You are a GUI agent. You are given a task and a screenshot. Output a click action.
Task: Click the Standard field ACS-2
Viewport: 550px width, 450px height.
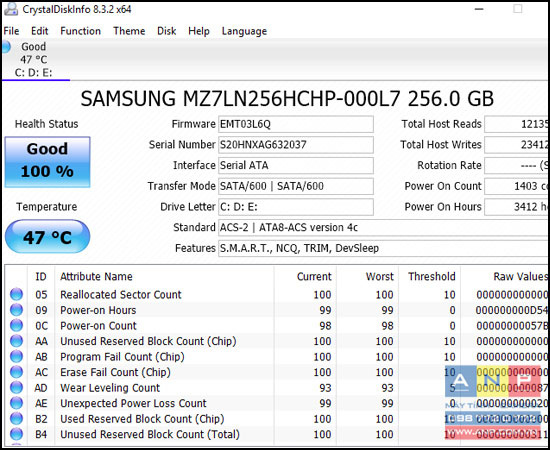click(x=383, y=228)
